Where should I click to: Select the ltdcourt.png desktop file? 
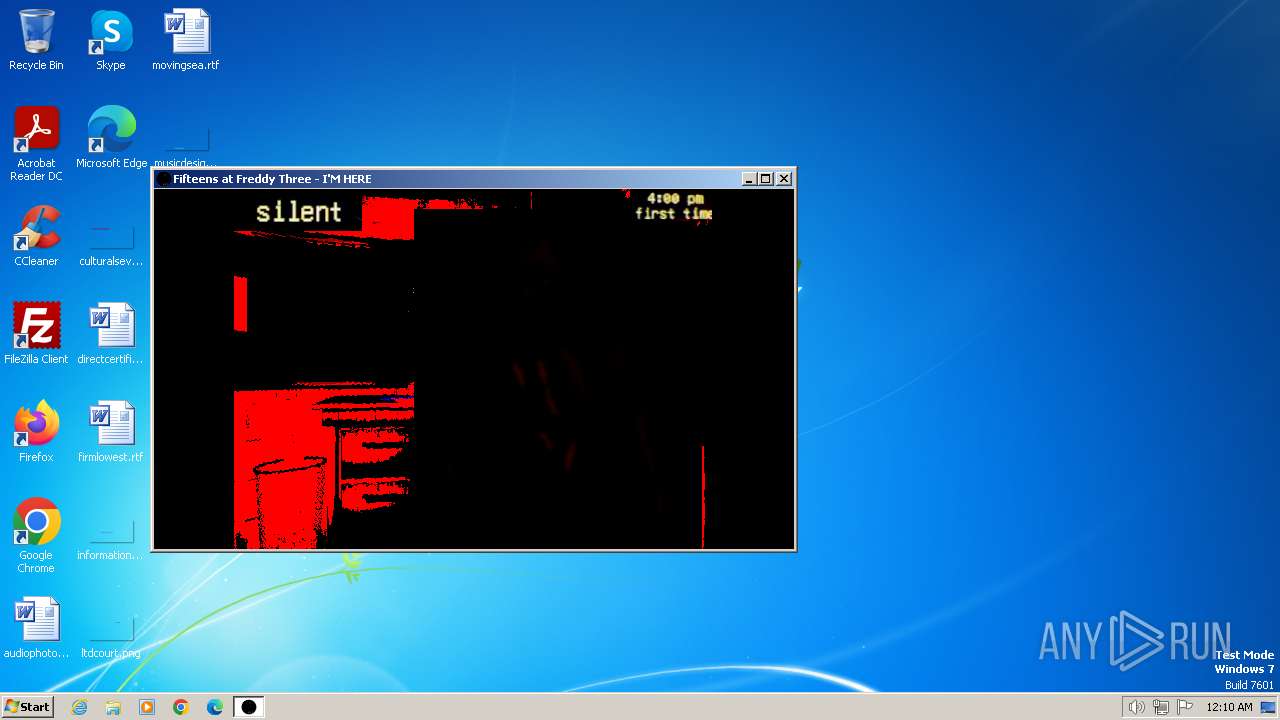[111, 635]
